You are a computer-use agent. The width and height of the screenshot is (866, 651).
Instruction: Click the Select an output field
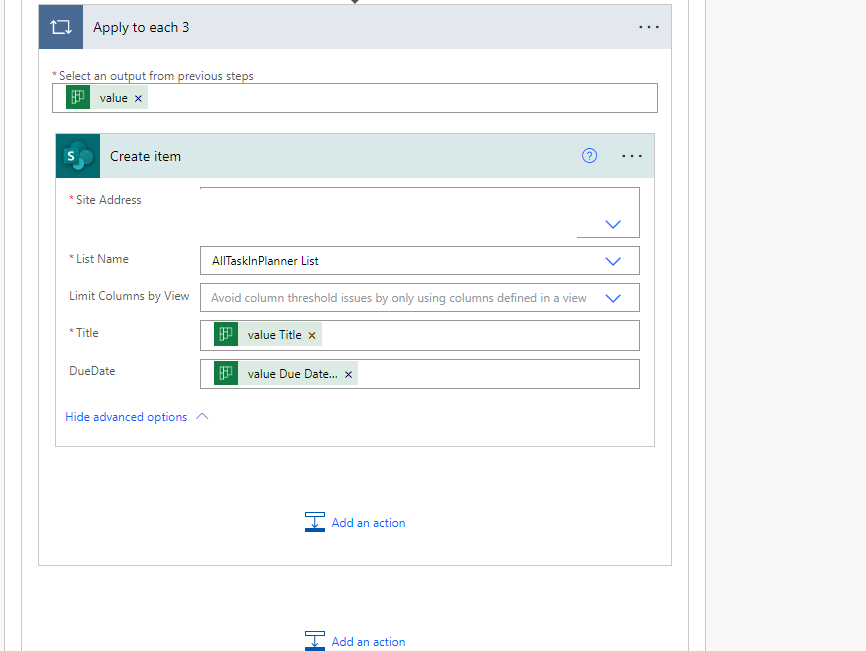point(400,97)
